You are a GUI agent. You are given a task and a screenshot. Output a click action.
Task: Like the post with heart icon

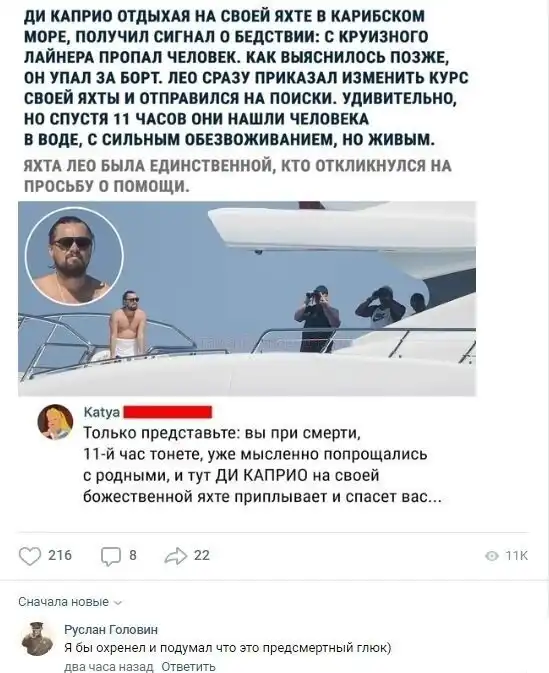[x=30, y=556]
